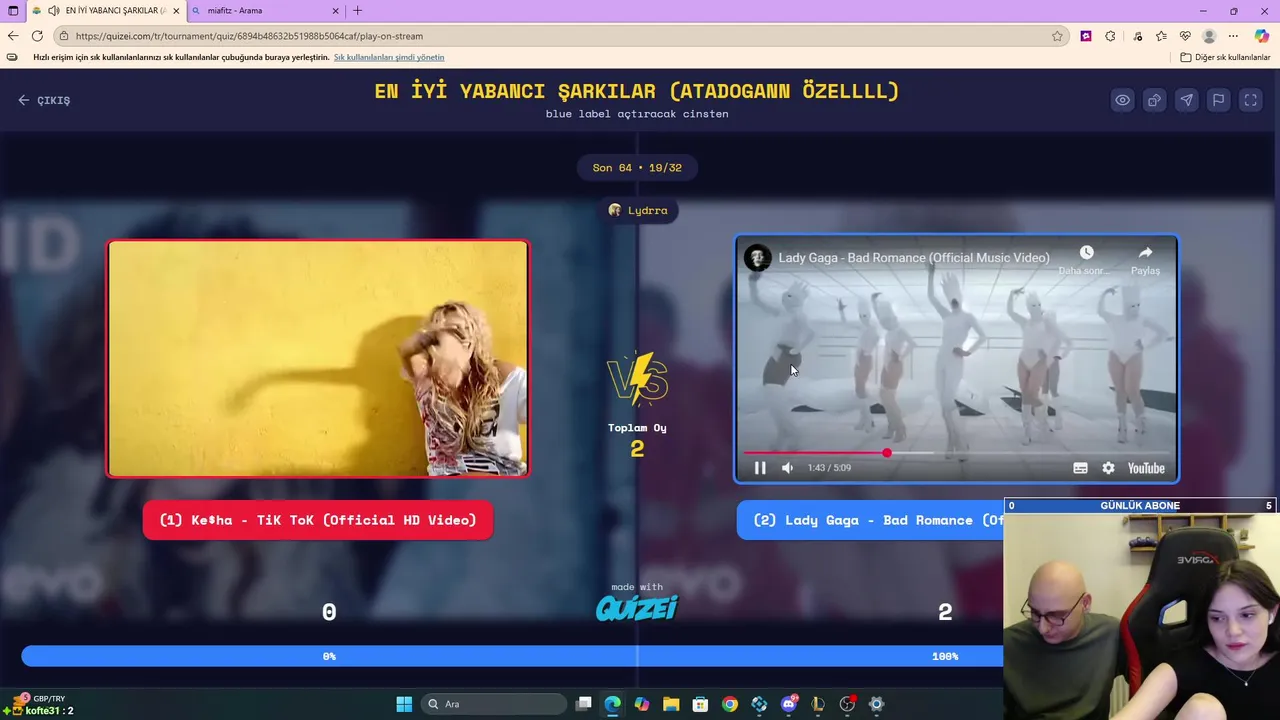Click the Son 64 • 19/32 round badge
This screenshot has width=1280, height=720.
(637, 168)
